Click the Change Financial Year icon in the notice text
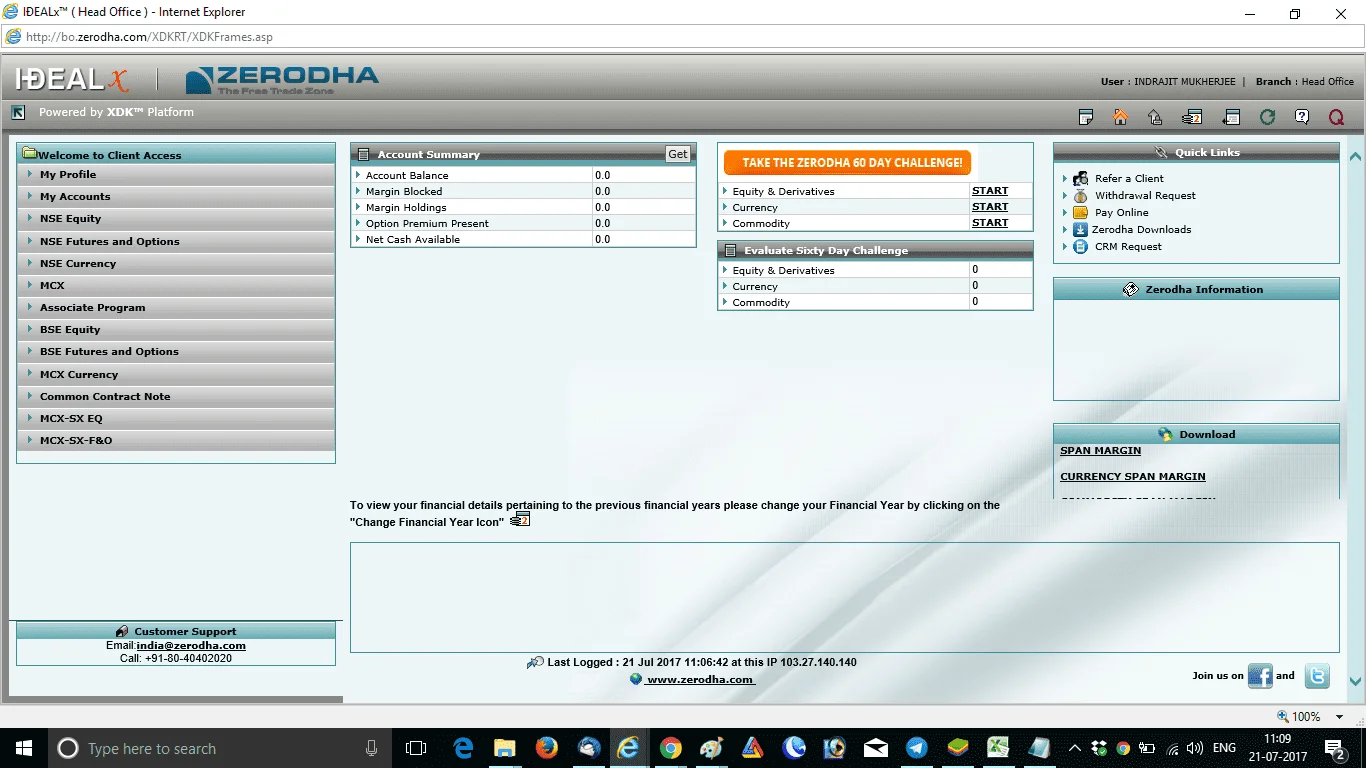The width and height of the screenshot is (1366, 768). (519, 520)
